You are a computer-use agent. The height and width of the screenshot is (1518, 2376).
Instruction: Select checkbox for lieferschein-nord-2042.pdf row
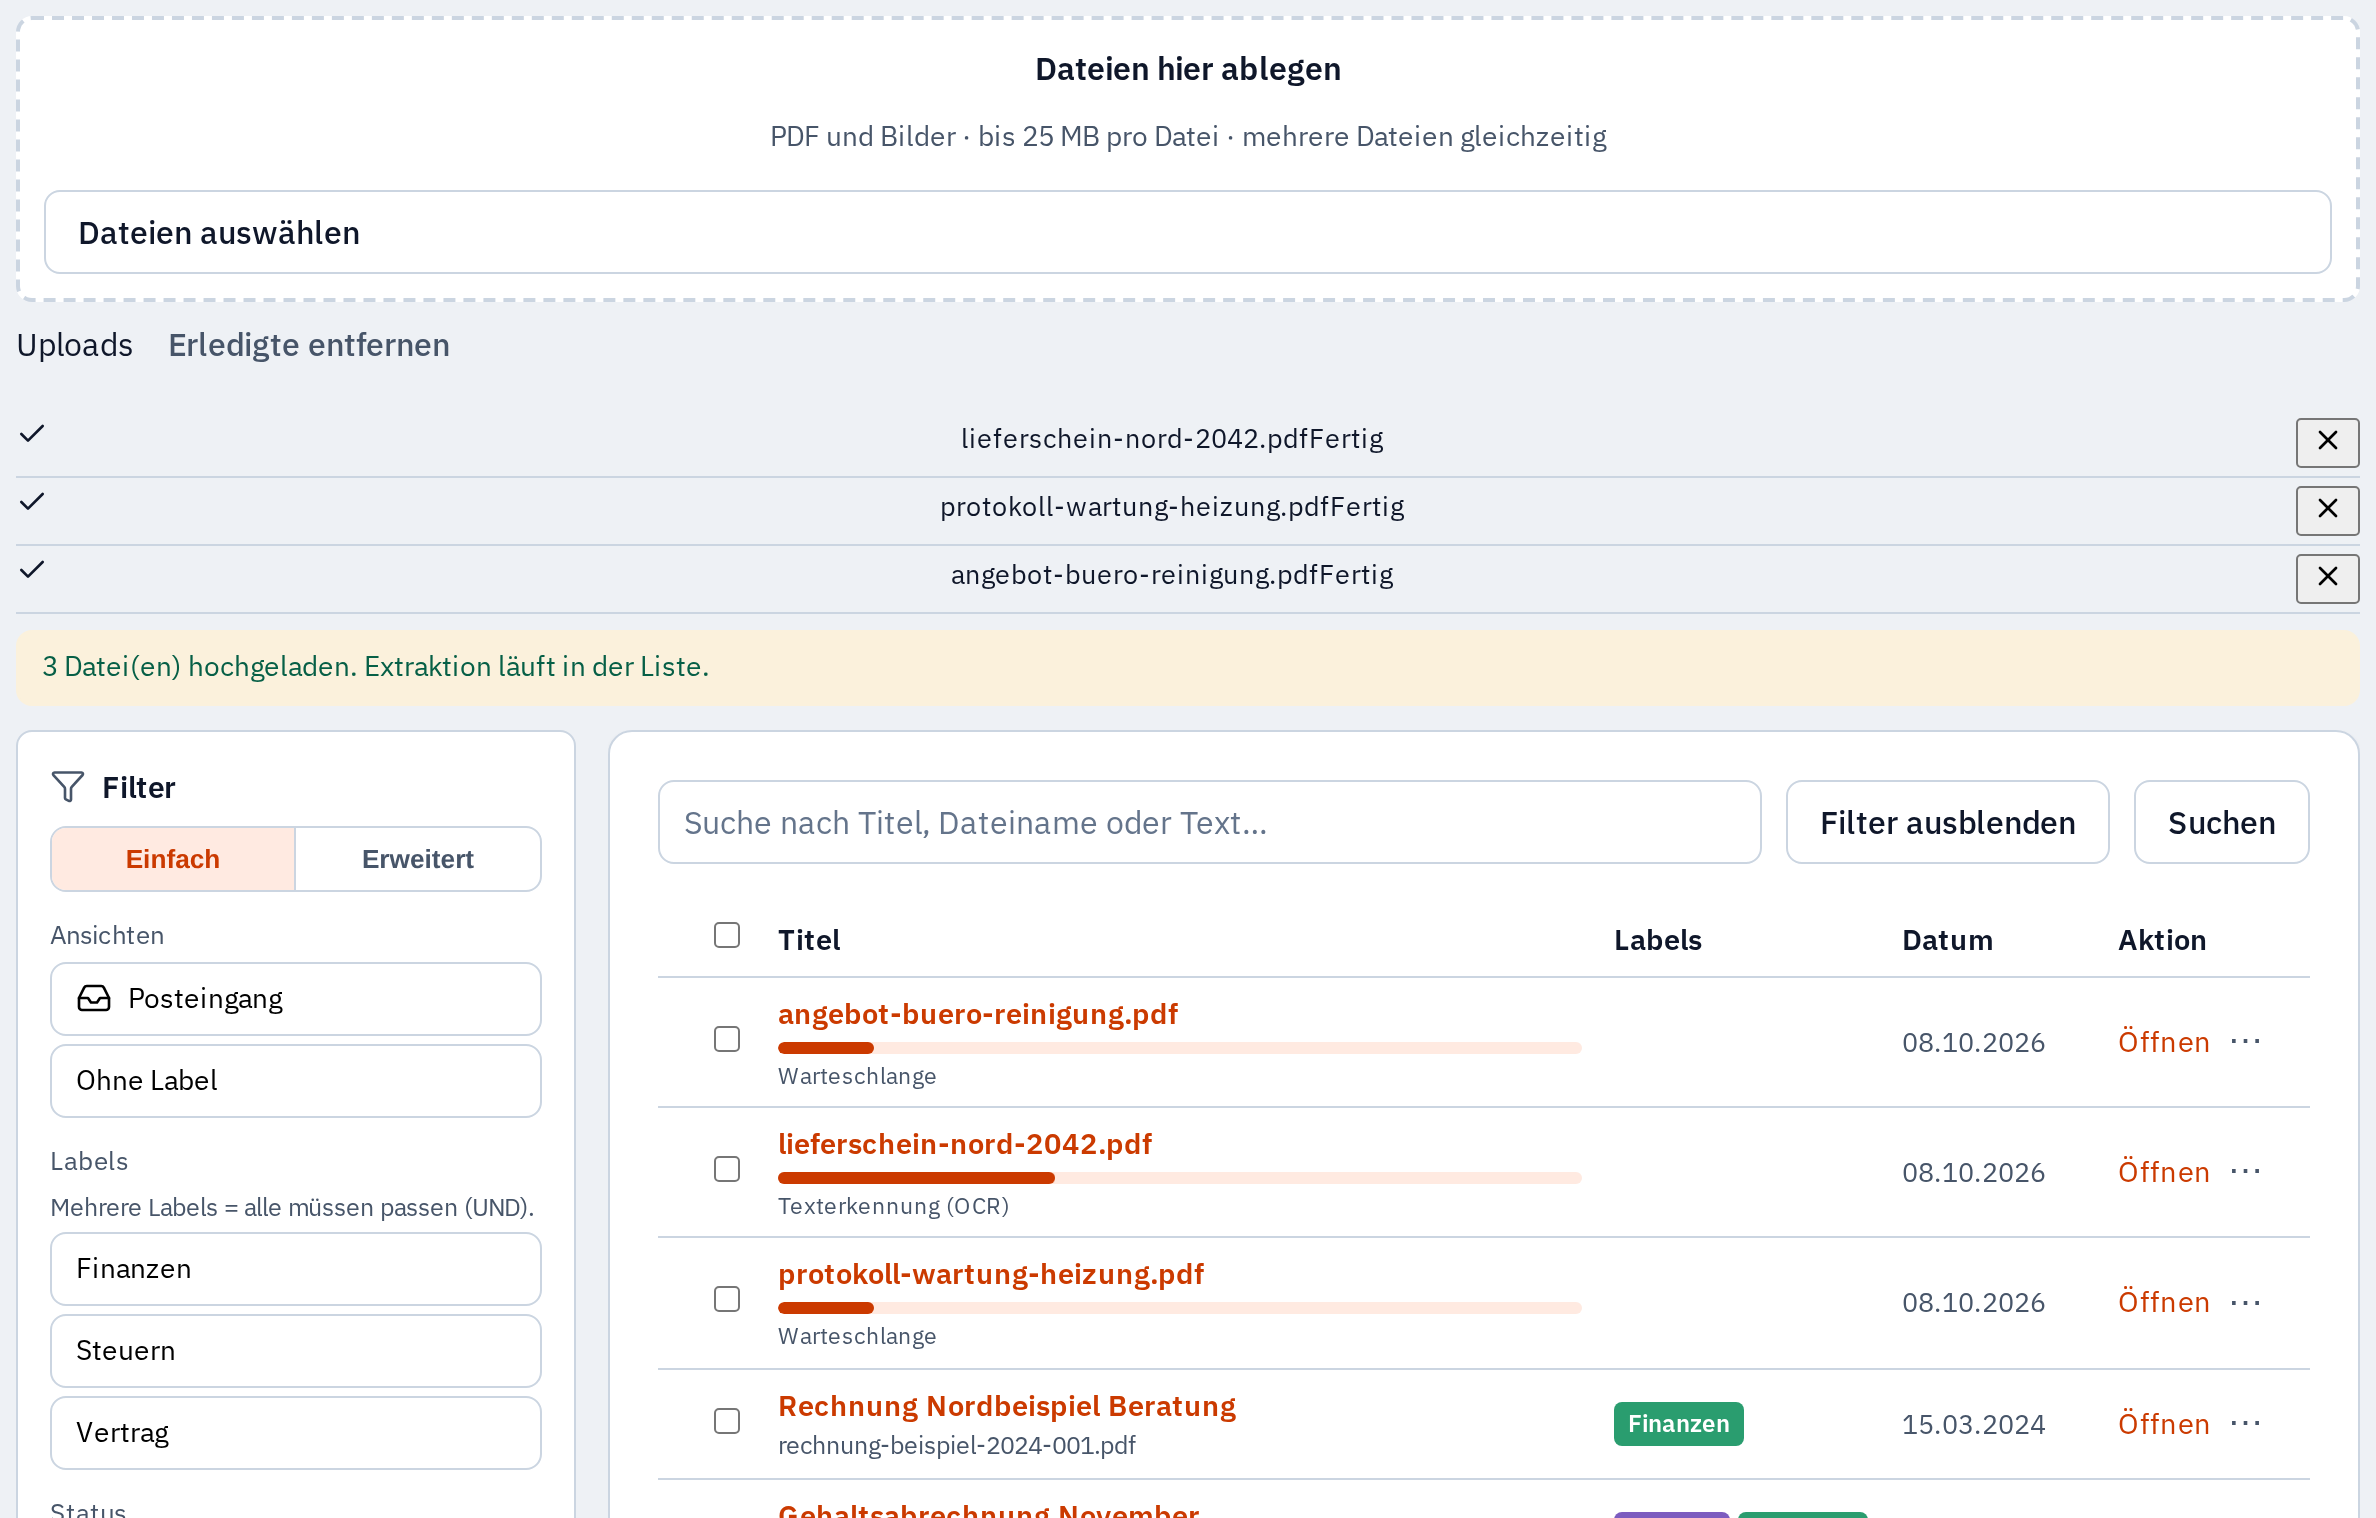(x=727, y=1169)
